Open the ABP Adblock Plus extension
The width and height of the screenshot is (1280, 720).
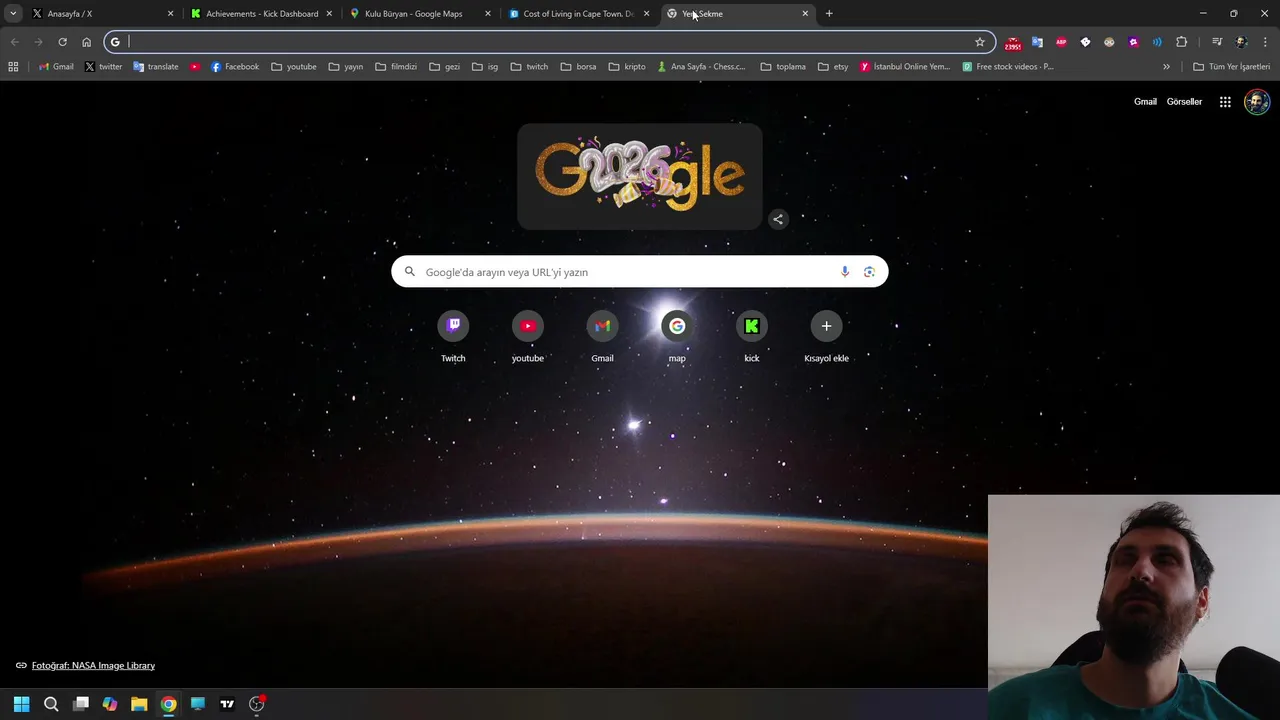[x=1061, y=42]
